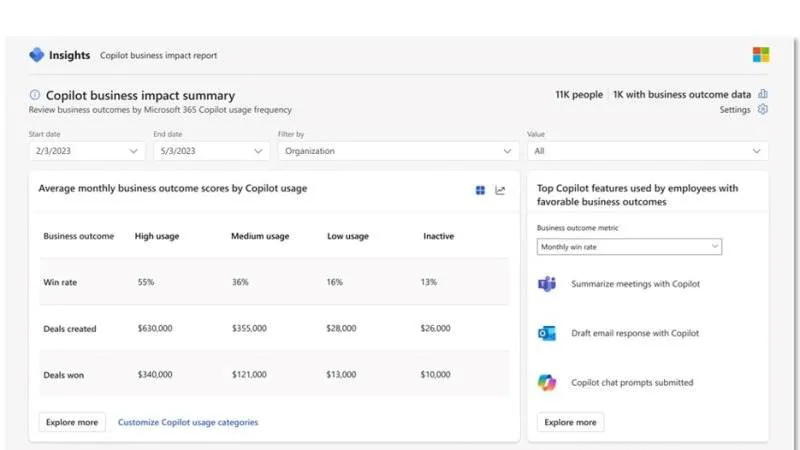
Task: Expand the Value dropdown showing All
Action: [x=648, y=151]
